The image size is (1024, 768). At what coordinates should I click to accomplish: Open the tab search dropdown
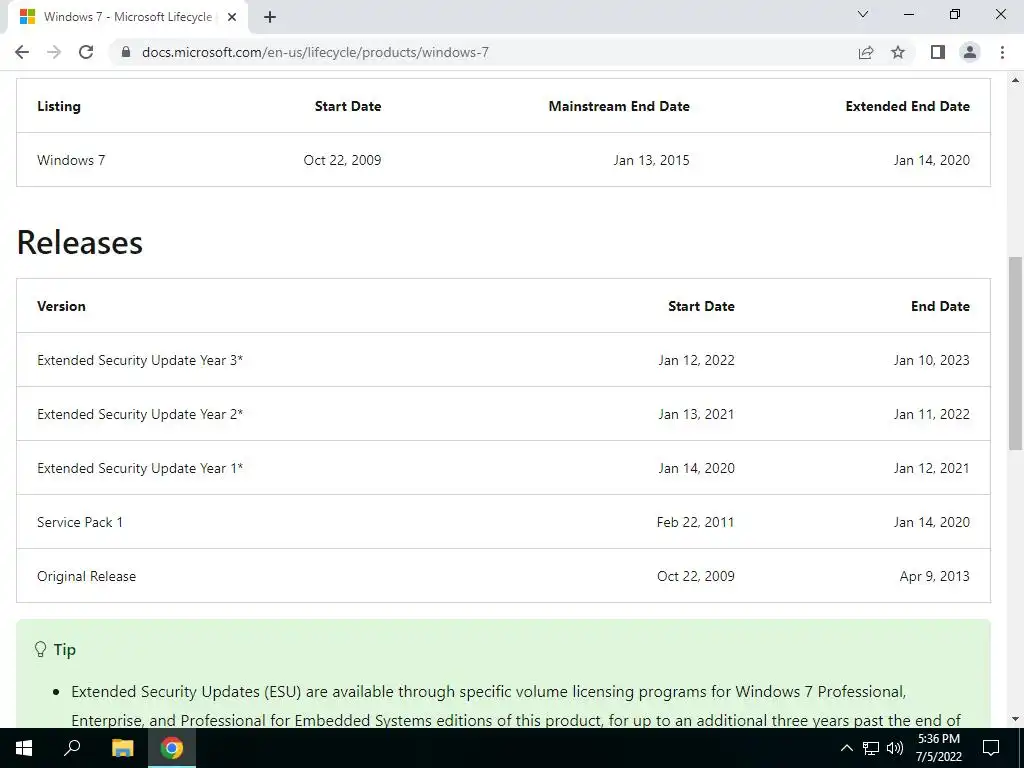(863, 14)
